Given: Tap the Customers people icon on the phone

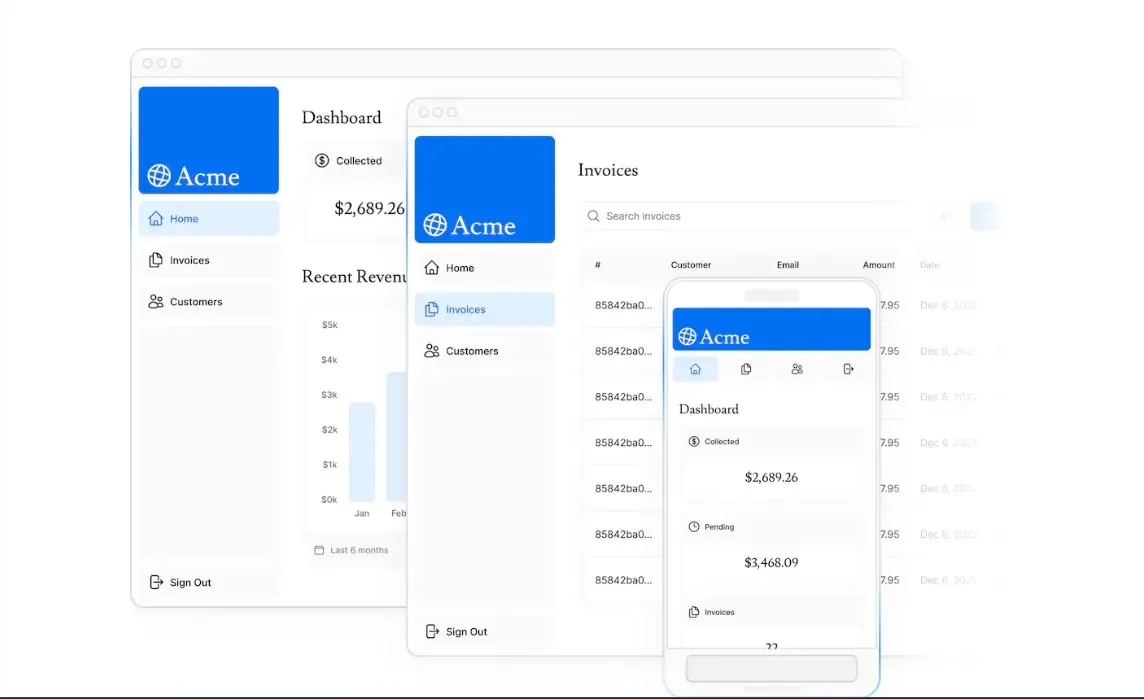Looking at the screenshot, I should pos(797,369).
